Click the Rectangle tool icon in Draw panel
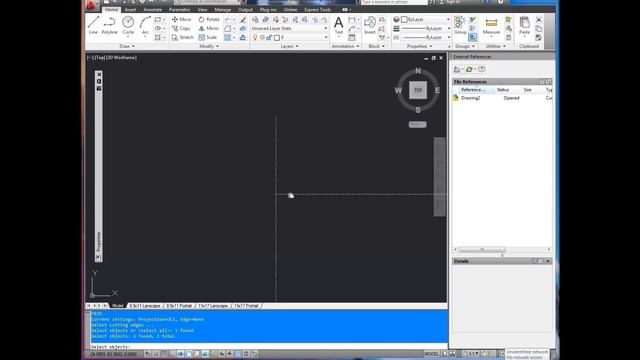This screenshot has height=360, width=640. coord(158,19)
